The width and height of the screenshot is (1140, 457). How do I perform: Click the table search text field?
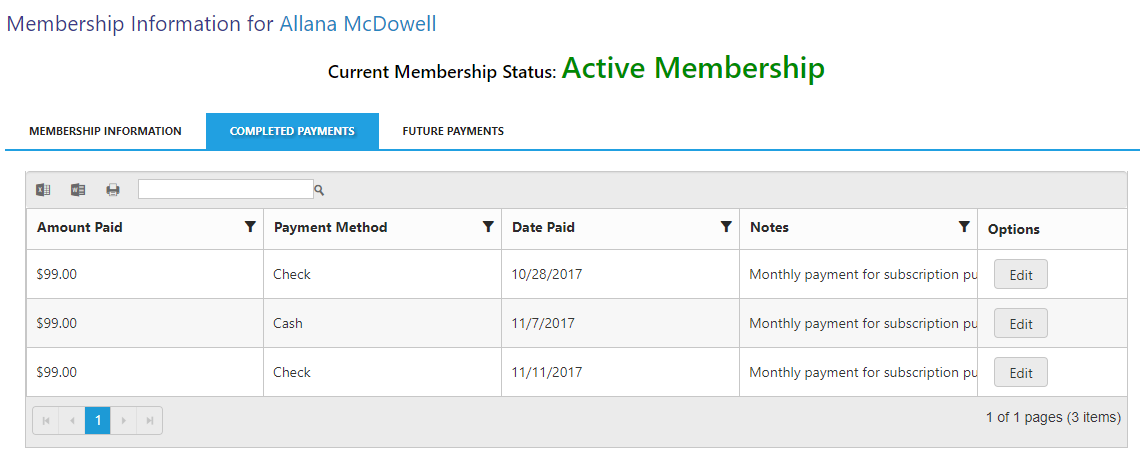point(225,189)
